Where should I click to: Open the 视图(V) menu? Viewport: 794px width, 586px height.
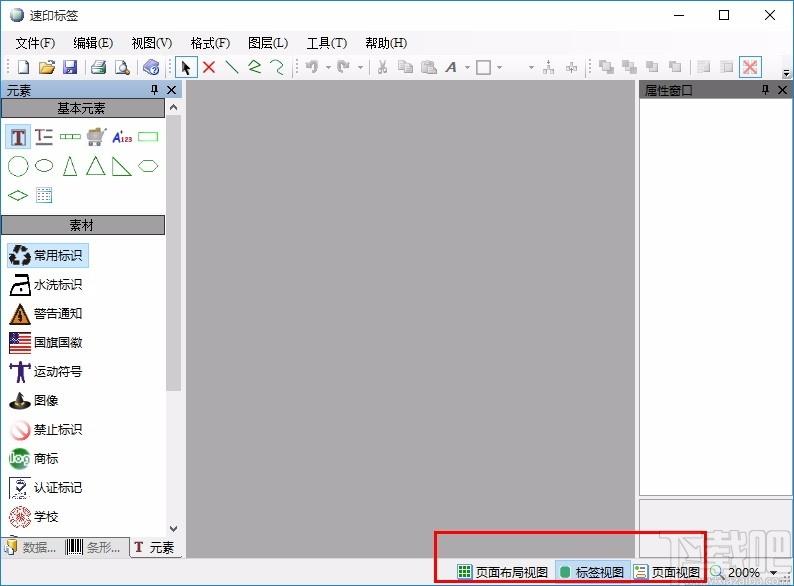pos(151,43)
